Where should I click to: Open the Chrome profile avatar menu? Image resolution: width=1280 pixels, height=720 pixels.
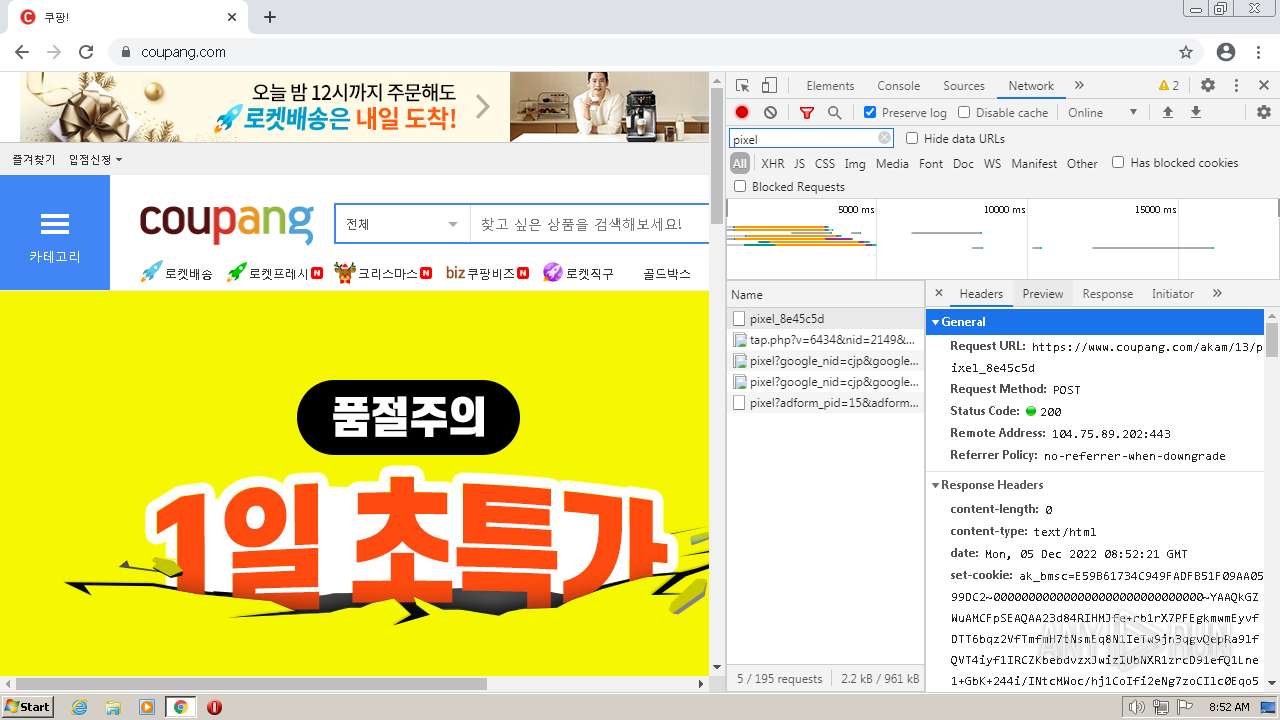coord(1226,52)
